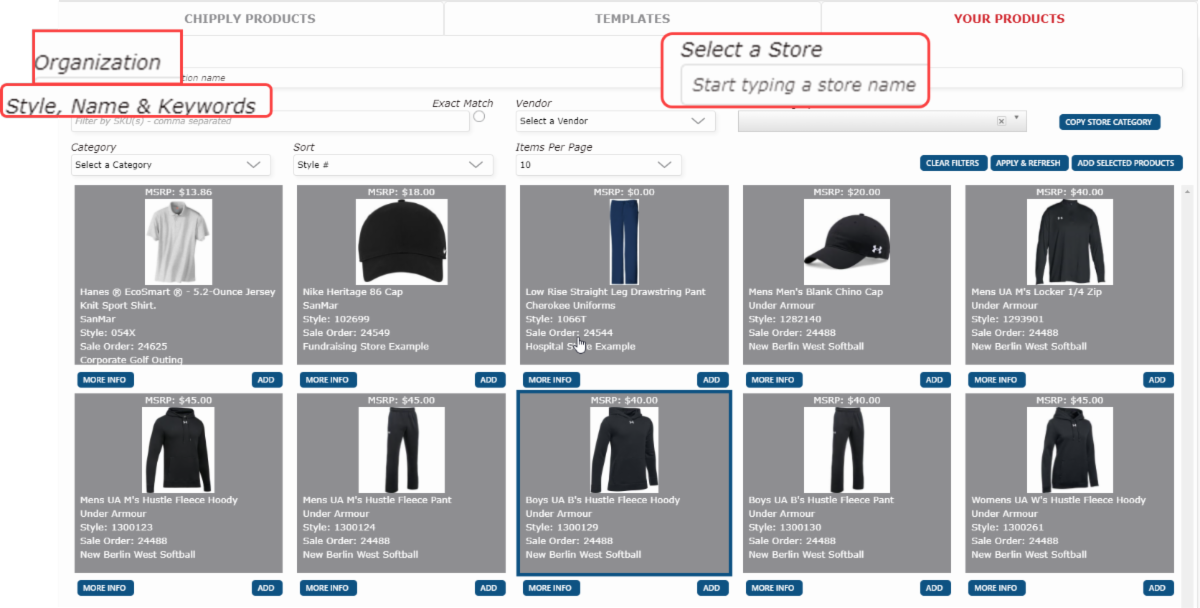Viewport: 1200px width, 608px height.
Task: Select the Low Rise Drawstring Pant image
Action: pos(624,241)
